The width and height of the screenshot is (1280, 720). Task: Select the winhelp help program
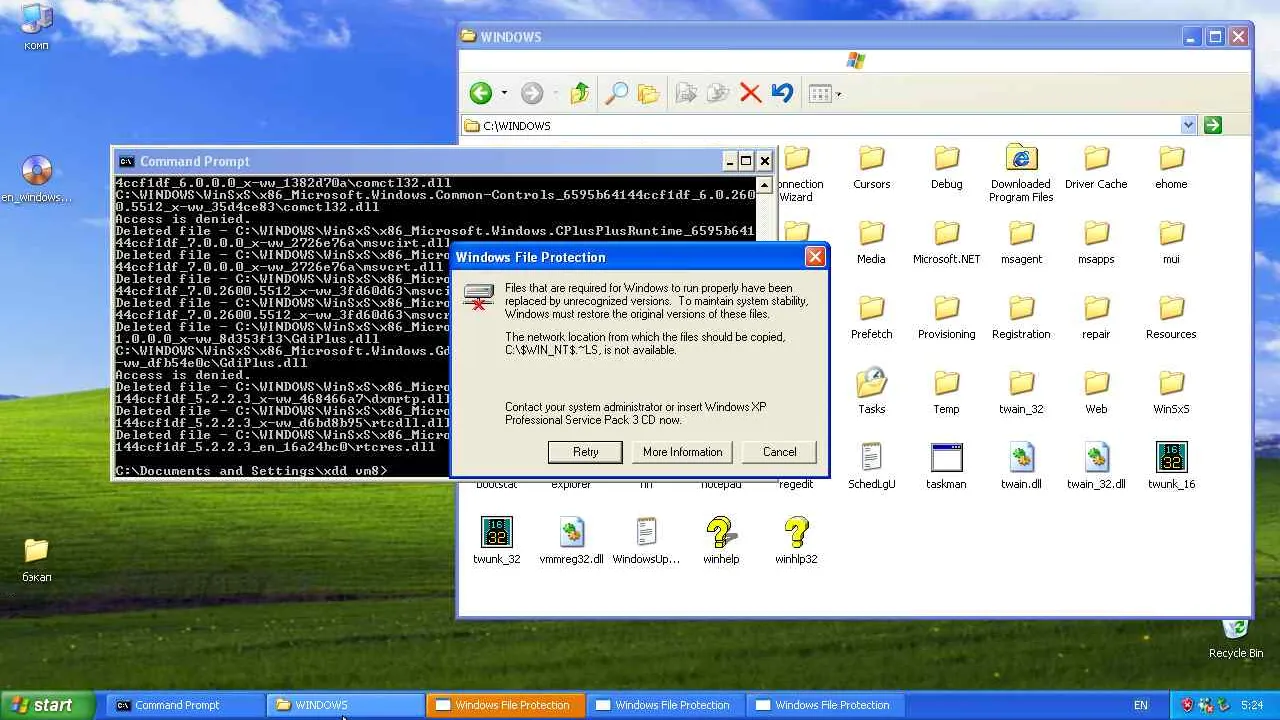pos(721,542)
